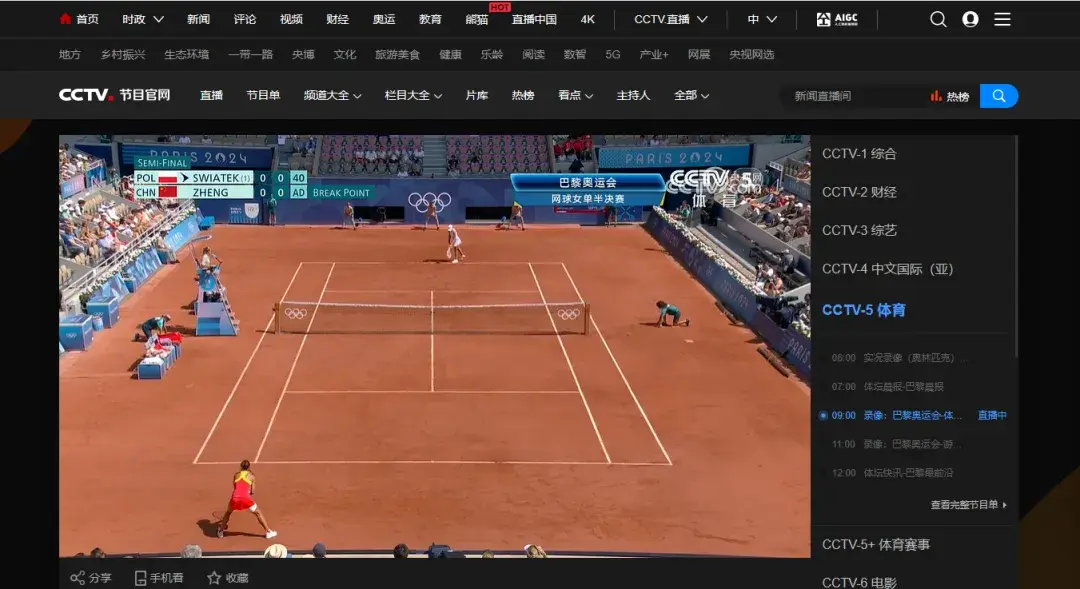The width and height of the screenshot is (1080, 589).
Task: Open the 数智 secondary link
Action: pyautogui.click(x=574, y=54)
